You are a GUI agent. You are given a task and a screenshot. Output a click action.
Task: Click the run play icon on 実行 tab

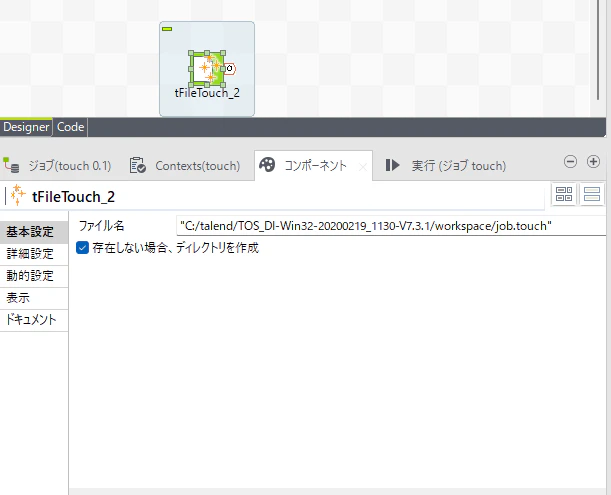392,165
